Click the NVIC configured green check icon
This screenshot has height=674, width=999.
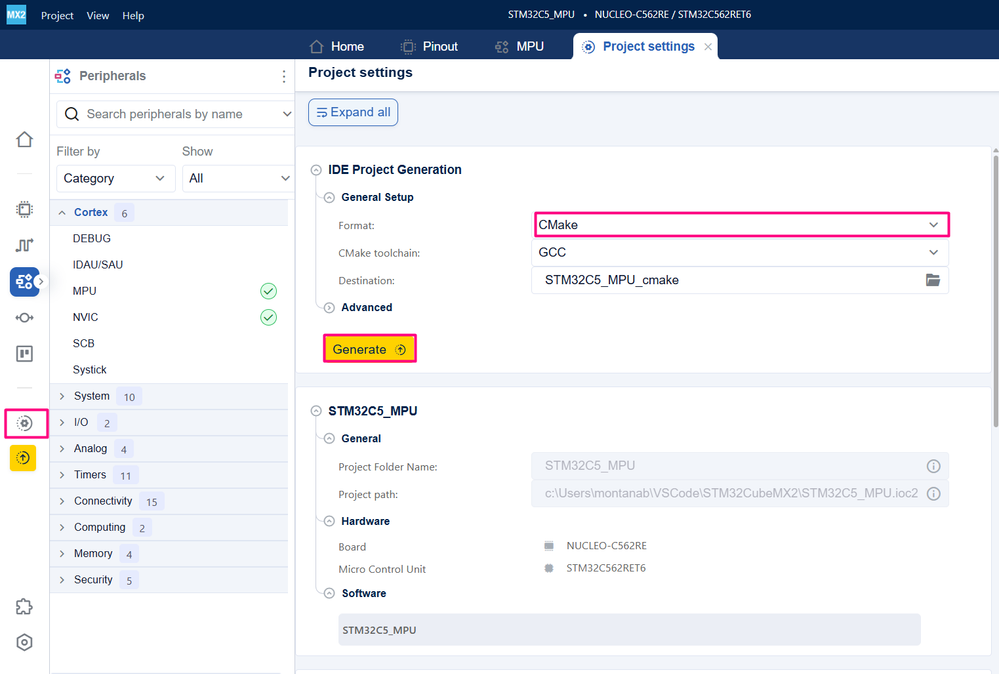coord(268,317)
